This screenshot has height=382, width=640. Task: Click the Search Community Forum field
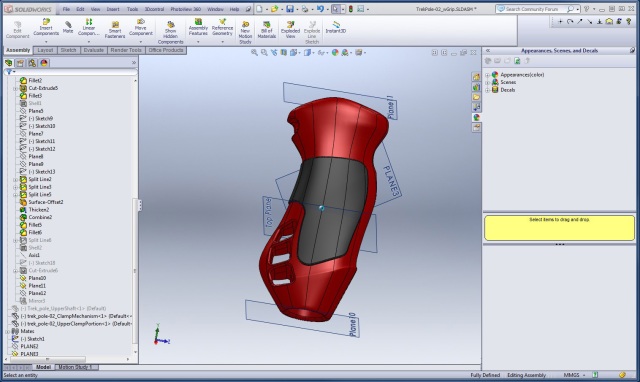click(x=535, y=9)
